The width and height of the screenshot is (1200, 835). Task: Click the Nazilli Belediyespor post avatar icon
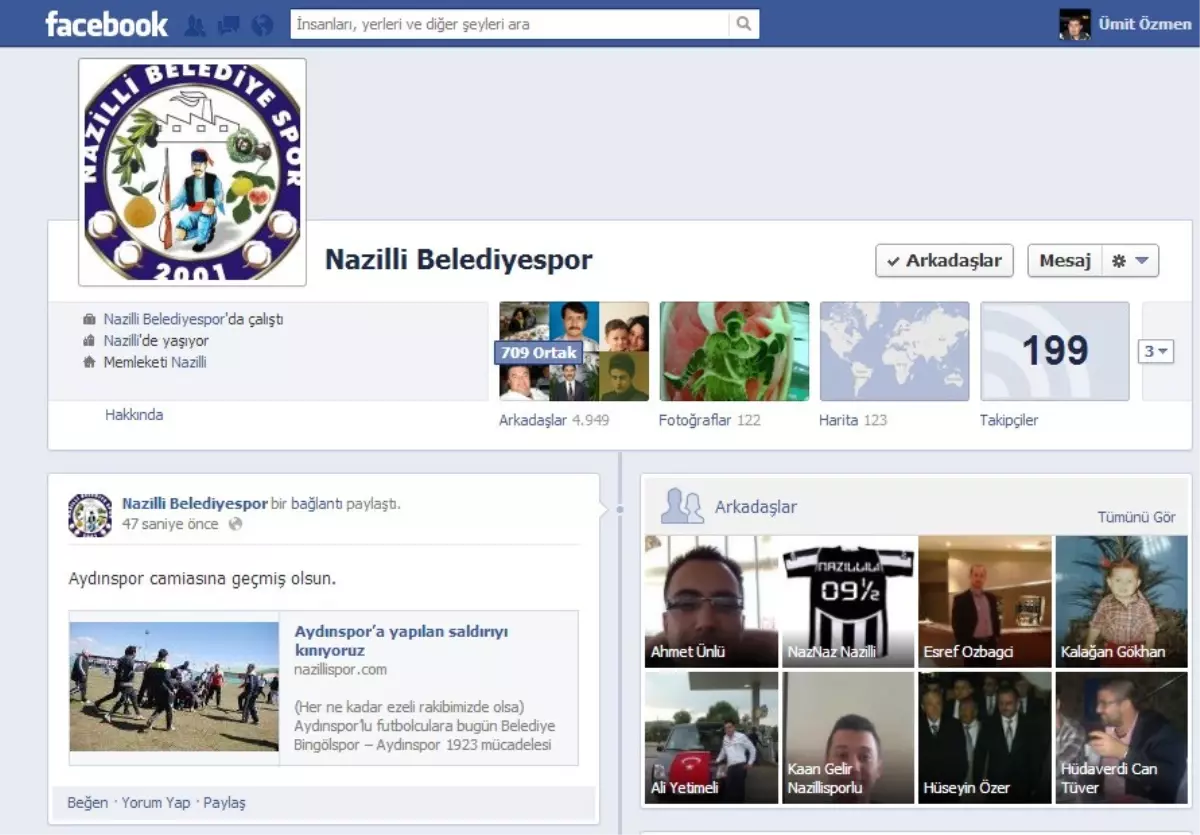pyautogui.click(x=90, y=514)
